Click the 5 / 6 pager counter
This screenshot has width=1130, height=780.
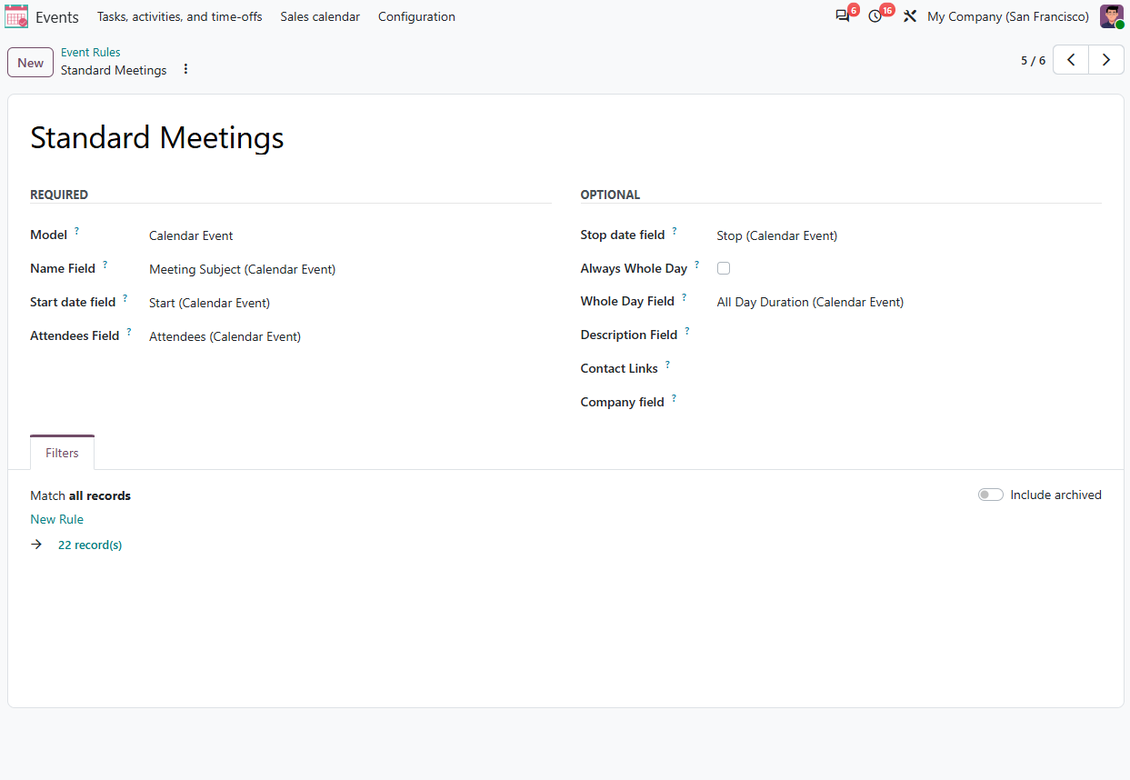click(x=1033, y=61)
